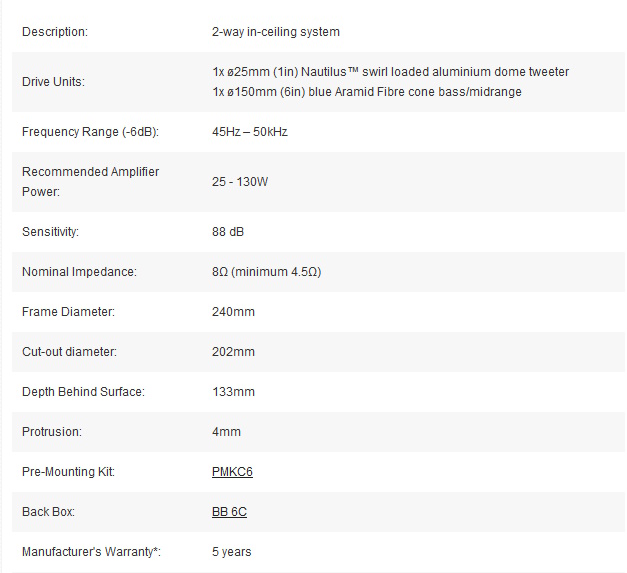Click the "Frequency Range (-6dB):" label

[x=90, y=132]
